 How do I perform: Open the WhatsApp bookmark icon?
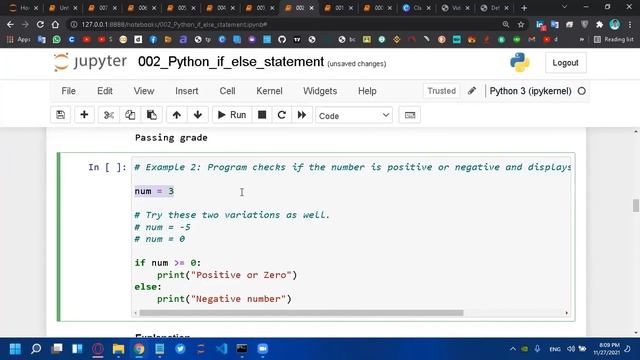(56, 40)
